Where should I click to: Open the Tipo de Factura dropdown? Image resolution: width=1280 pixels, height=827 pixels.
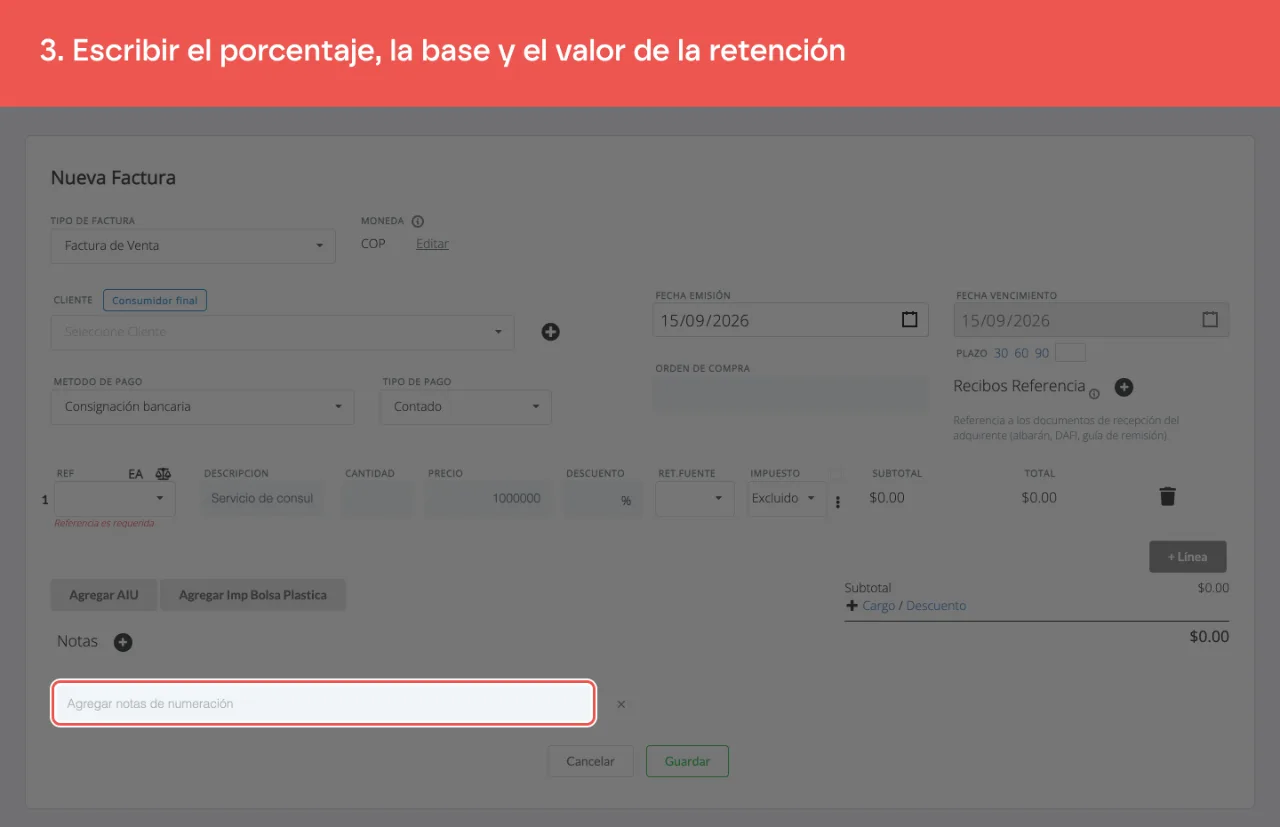(193, 245)
